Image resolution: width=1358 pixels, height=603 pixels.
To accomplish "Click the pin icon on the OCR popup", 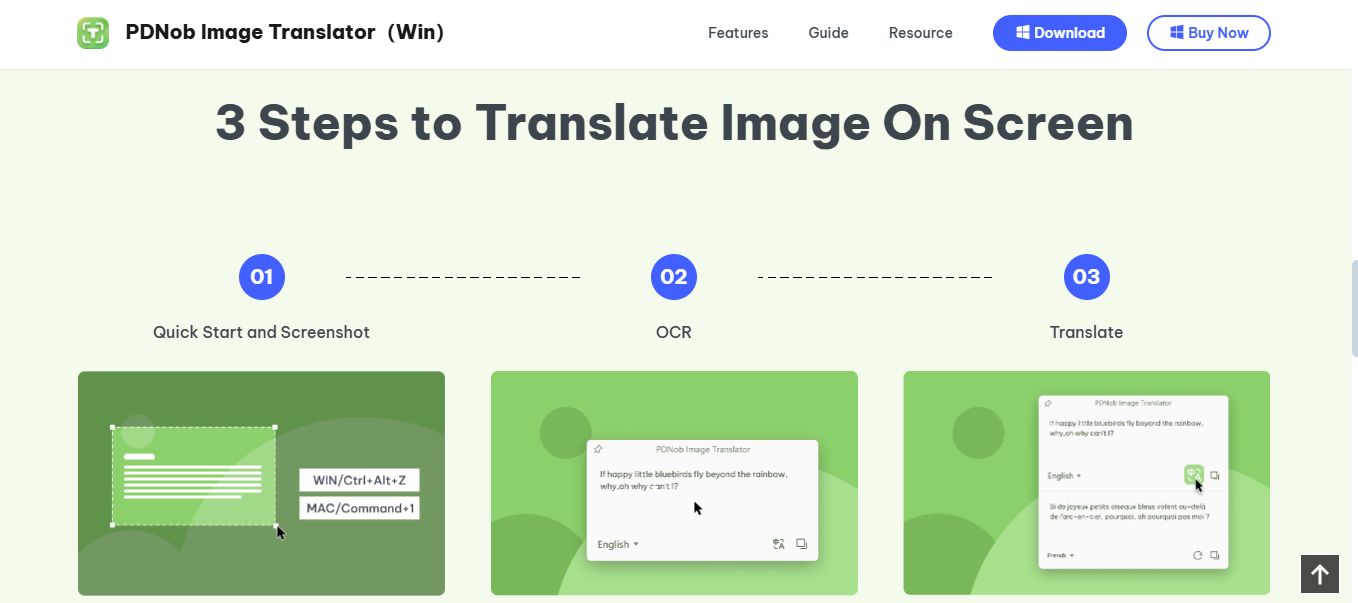I will (x=598, y=449).
